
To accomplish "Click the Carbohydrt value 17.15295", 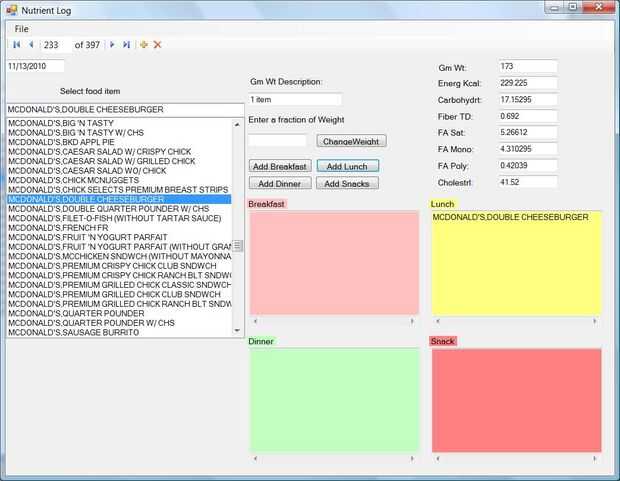I will (x=528, y=100).
